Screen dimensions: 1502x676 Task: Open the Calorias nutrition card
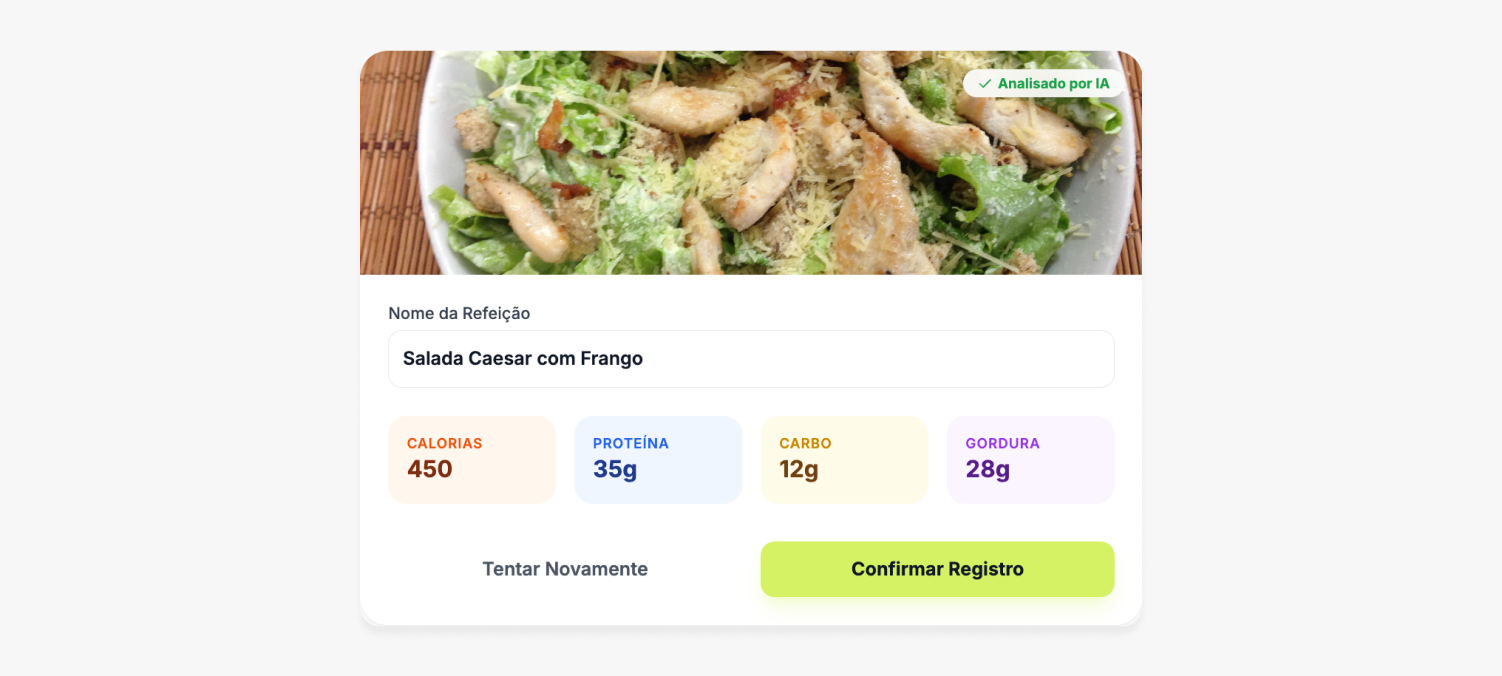coord(472,459)
